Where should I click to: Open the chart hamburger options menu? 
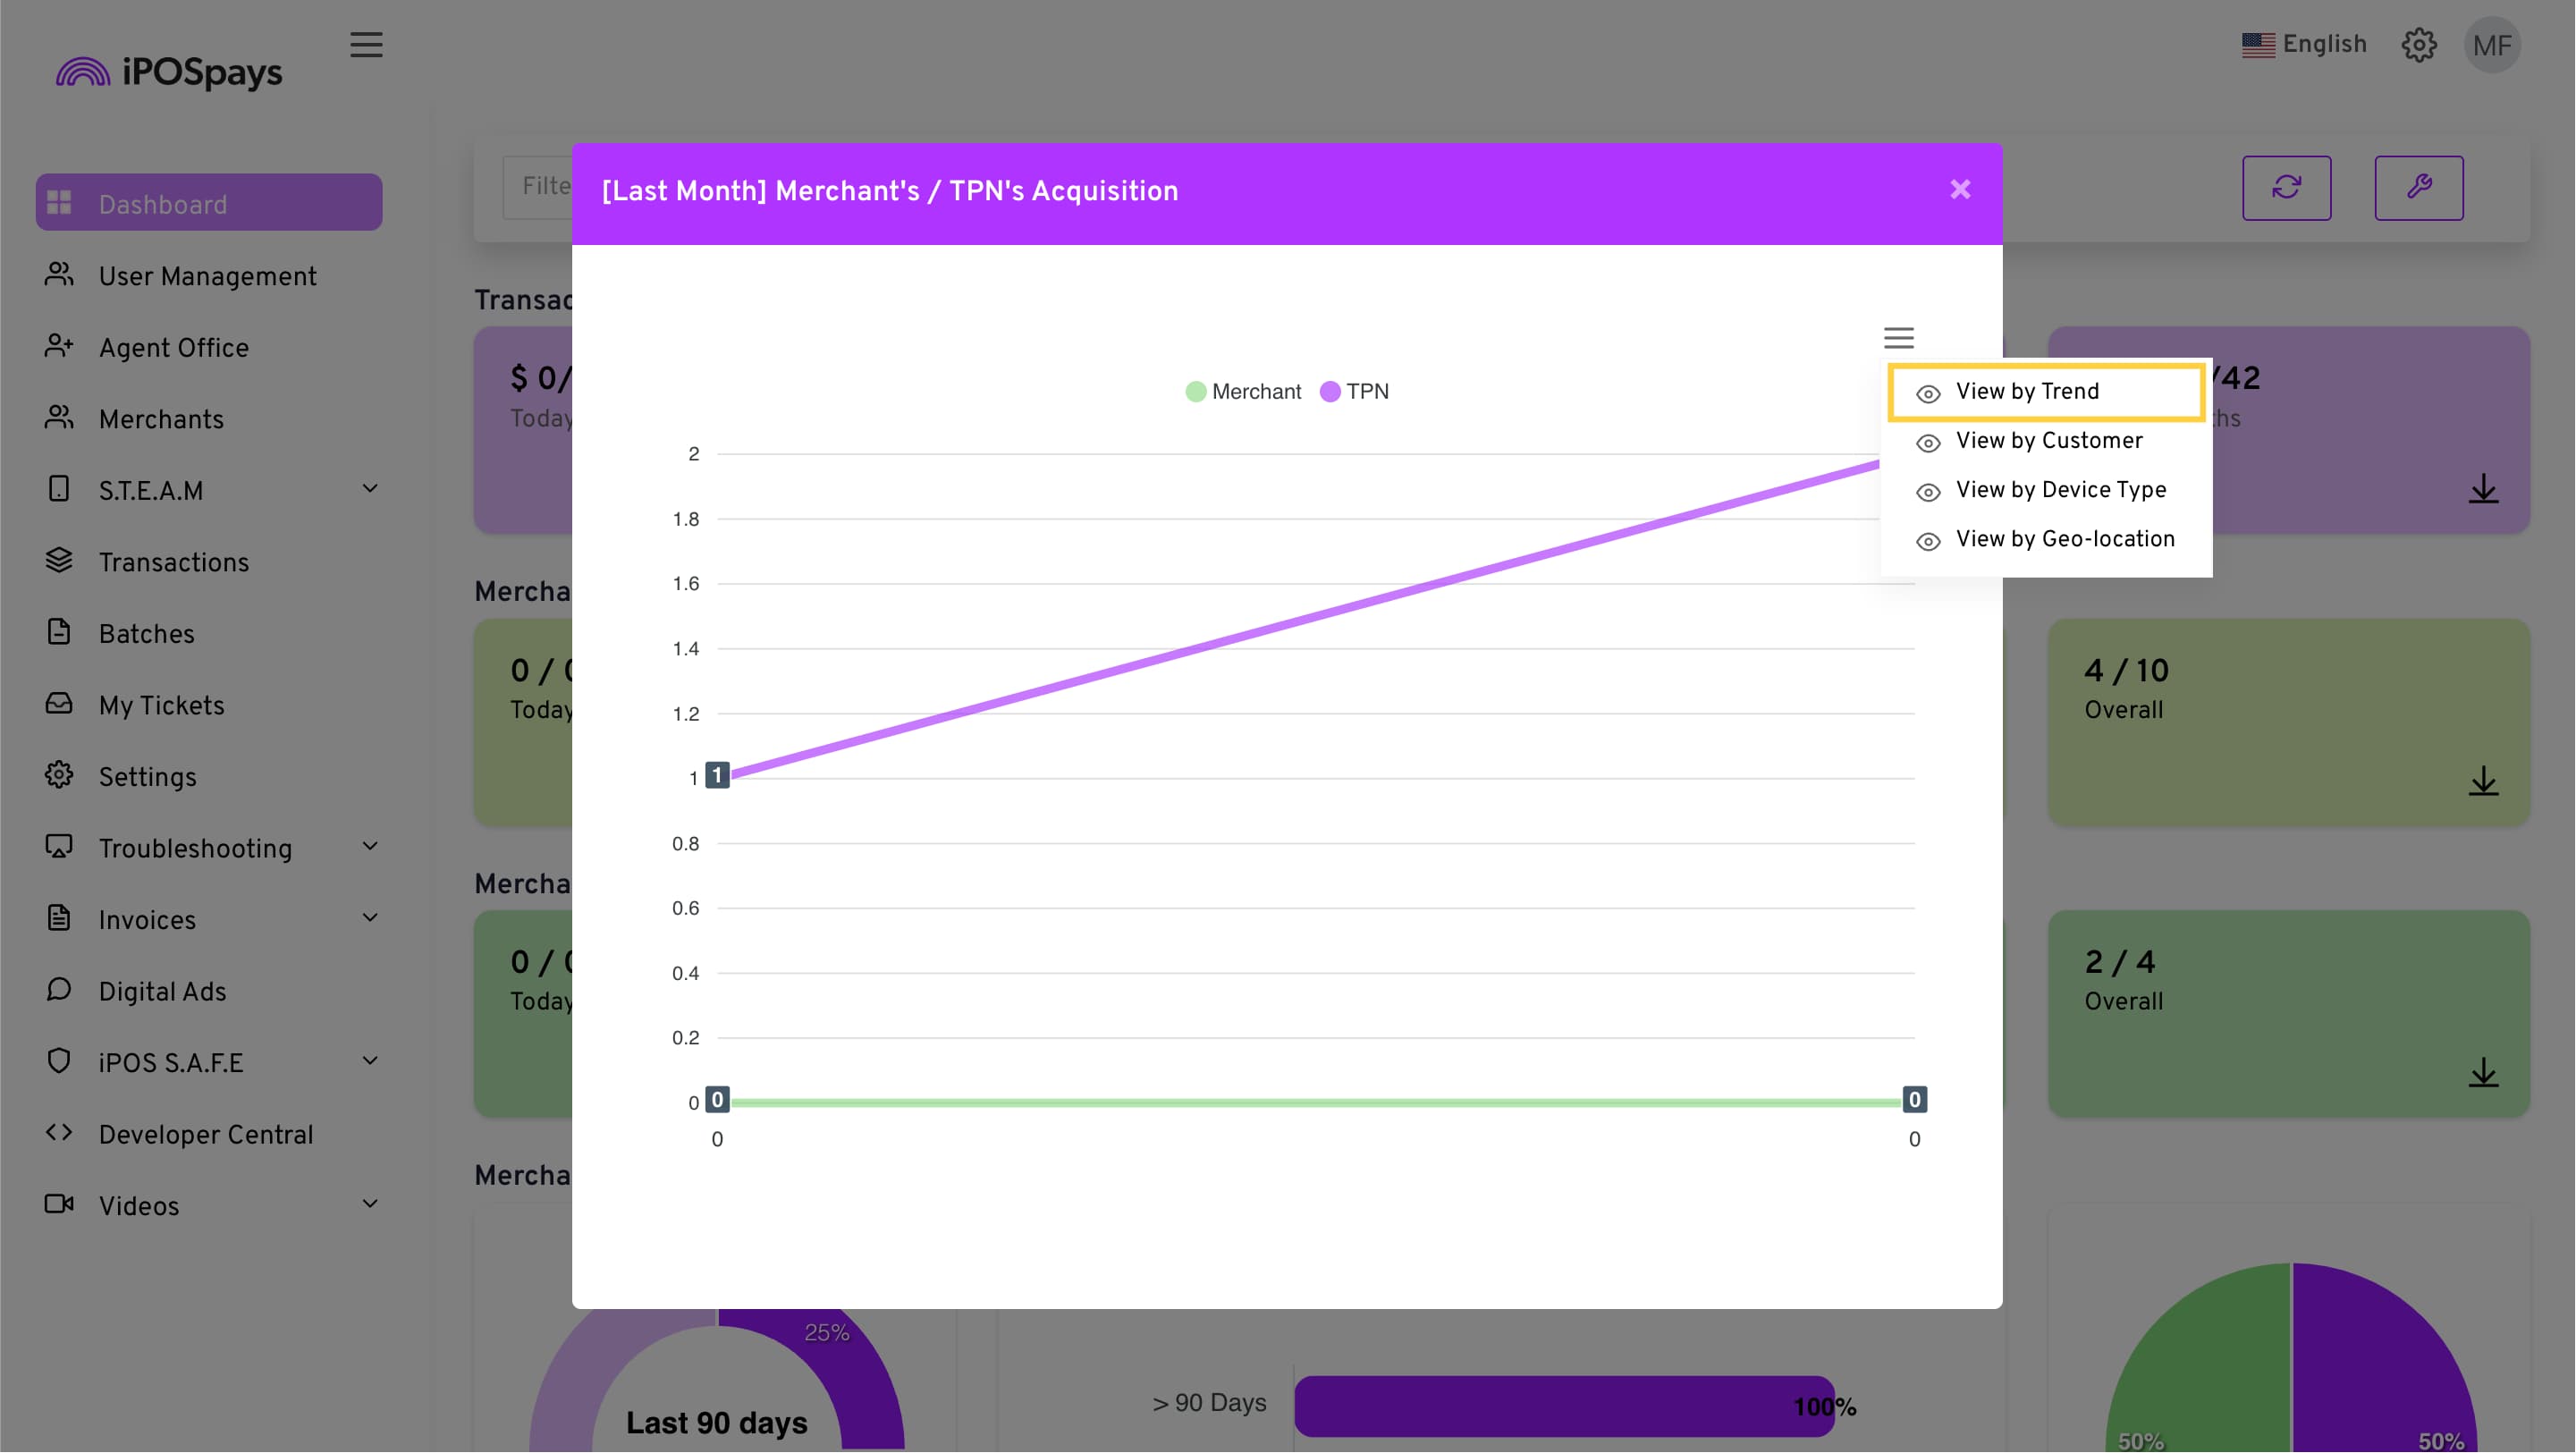pyautogui.click(x=1899, y=338)
